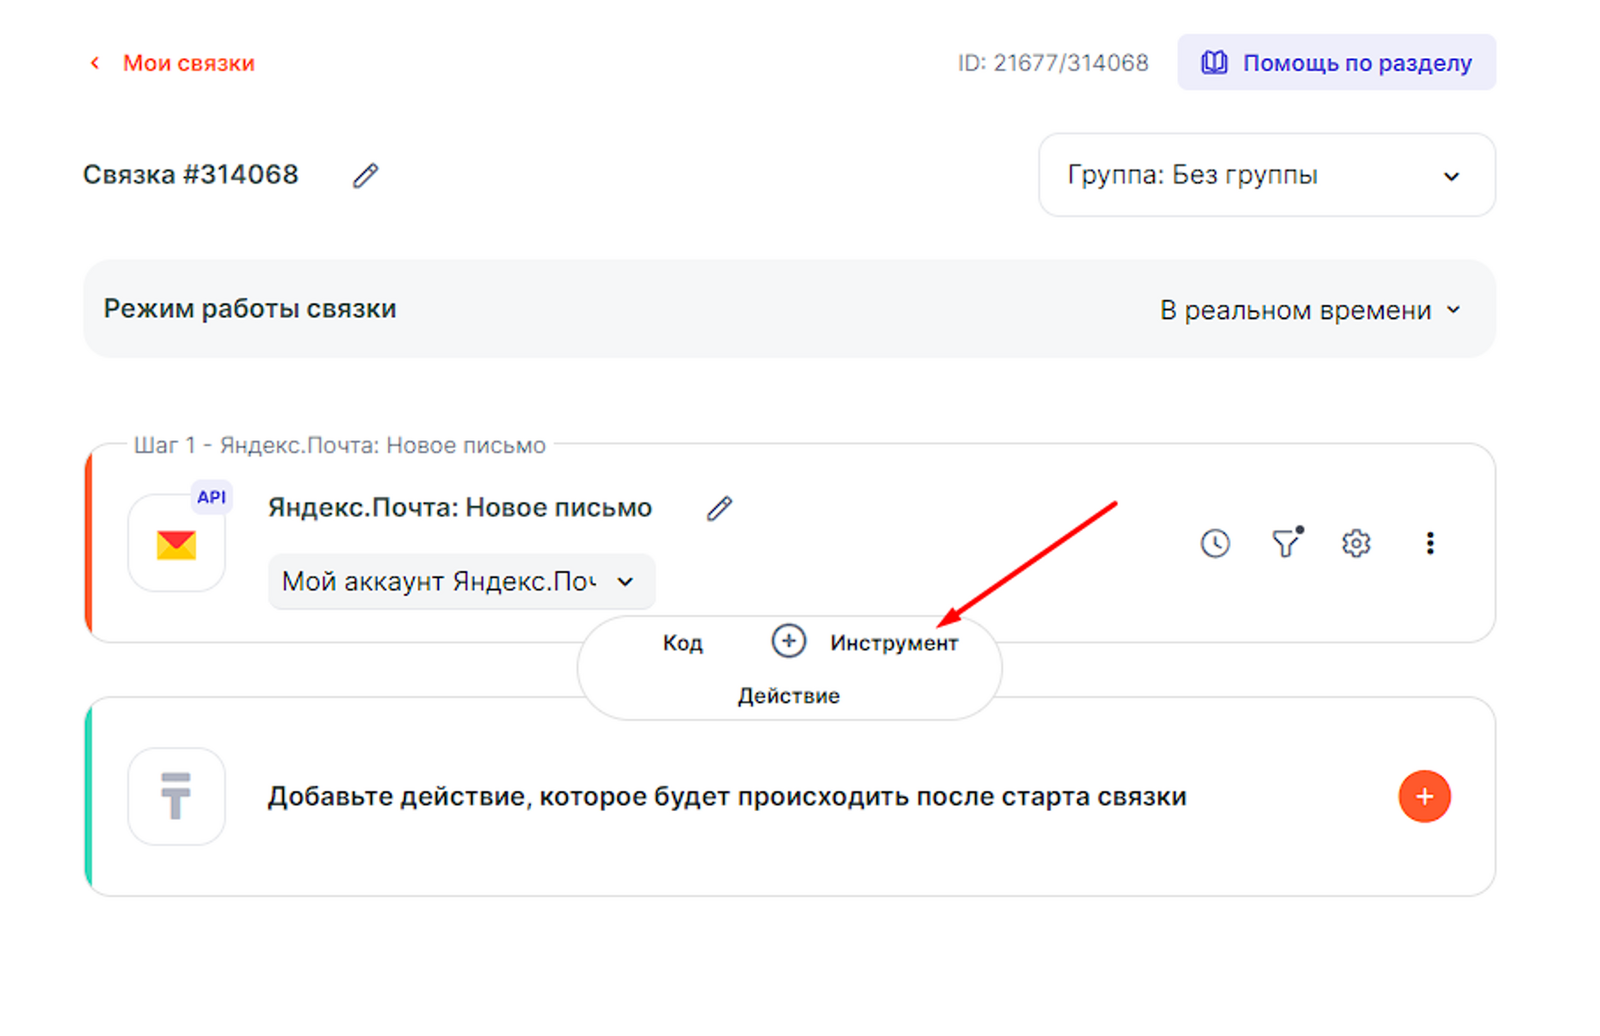Edit the Яндекс.Почта step name with pencil
Viewport: 1600px width, 1036px height.
click(719, 509)
